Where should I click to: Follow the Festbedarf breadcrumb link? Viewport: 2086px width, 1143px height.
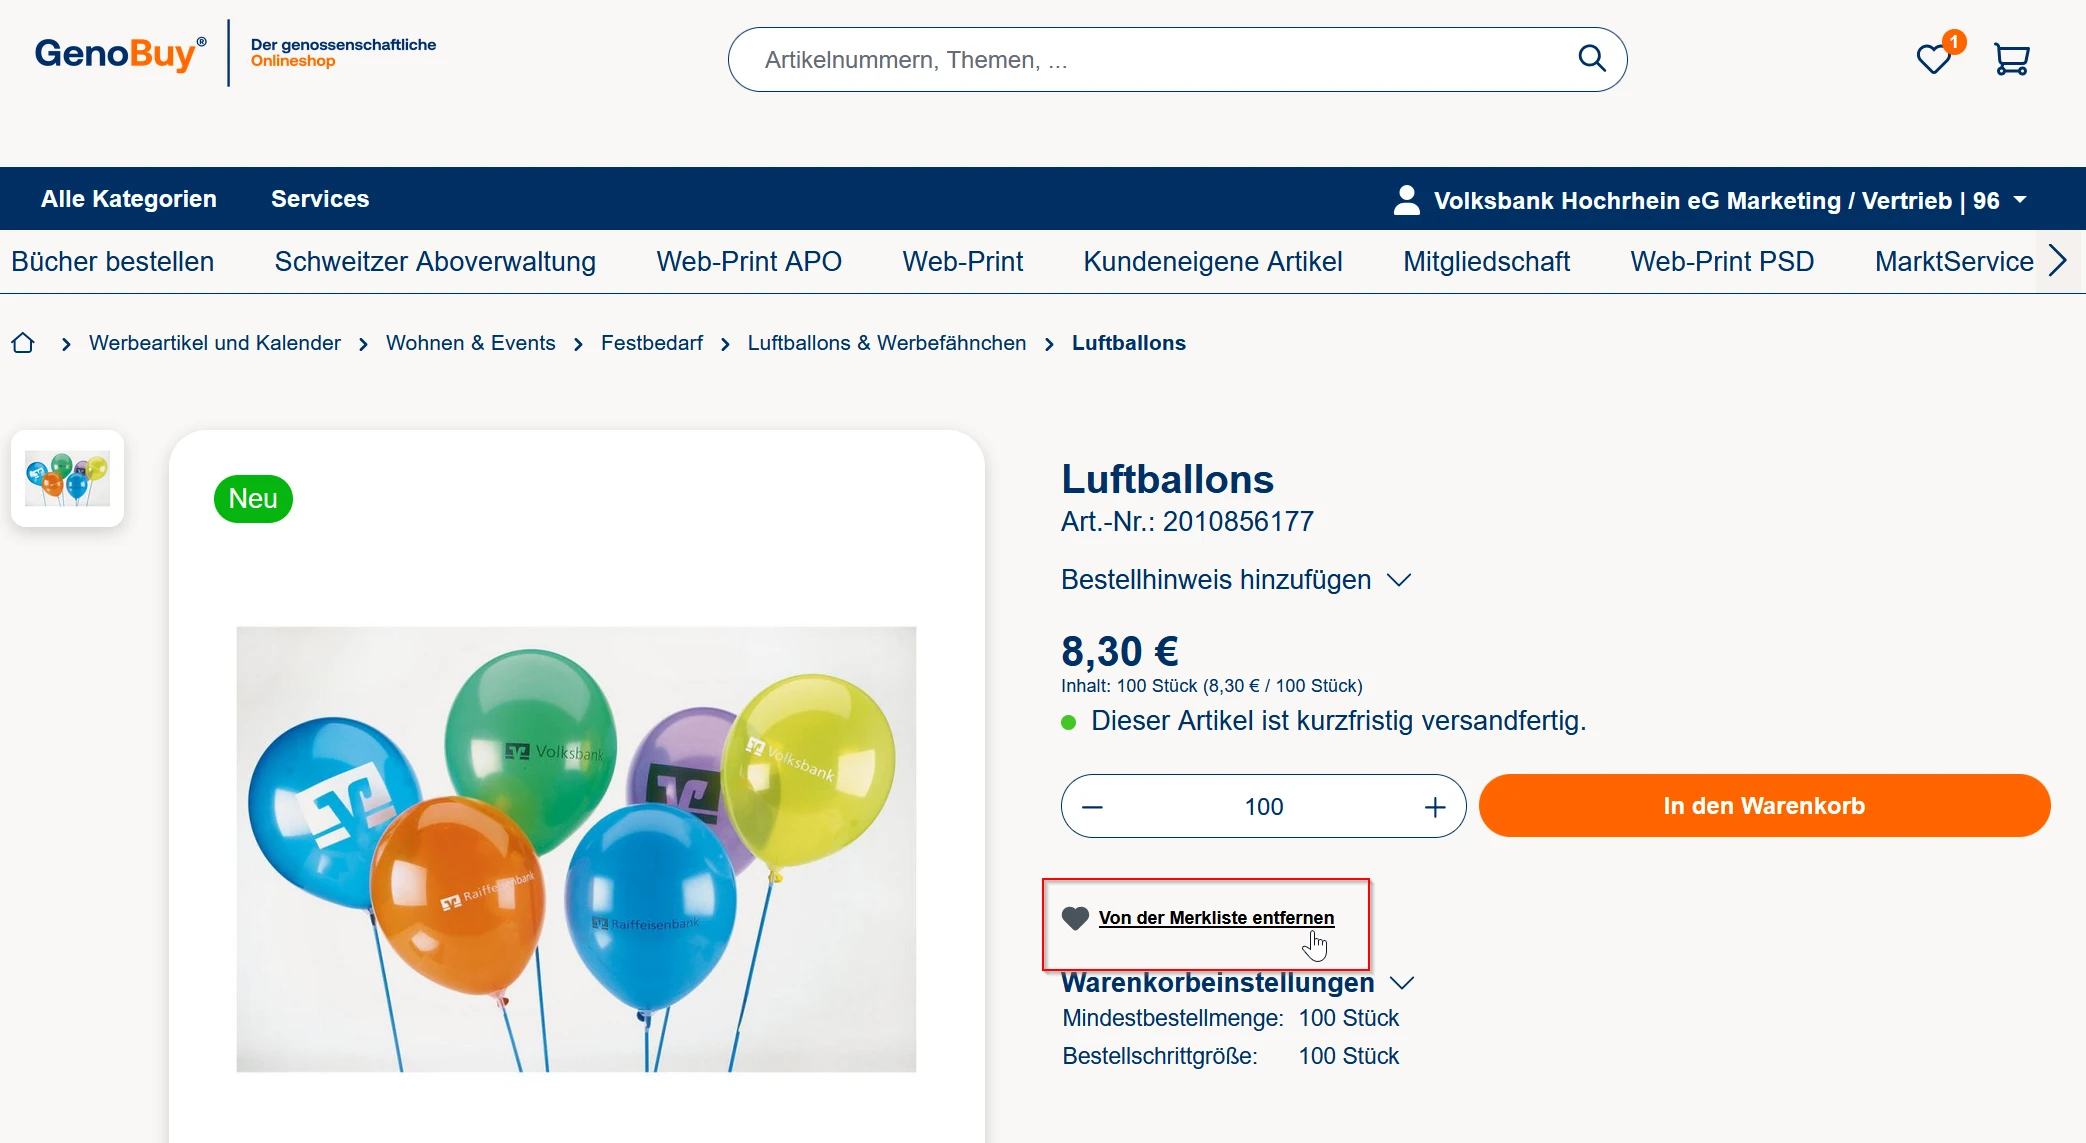(651, 343)
